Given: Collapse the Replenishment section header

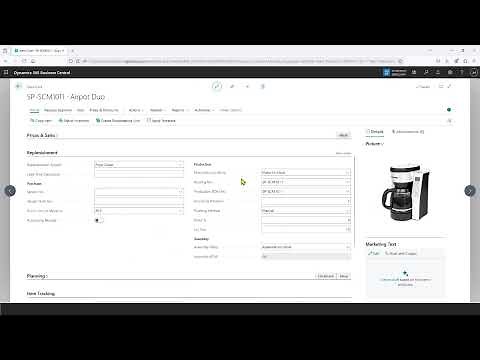Looking at the screenshot, I should [42, 153].
